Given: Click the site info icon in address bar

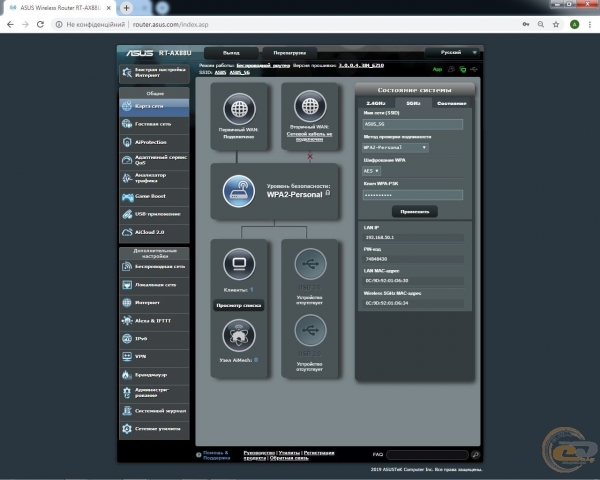Looking at the screenshot, I should (x=59, y=24).
